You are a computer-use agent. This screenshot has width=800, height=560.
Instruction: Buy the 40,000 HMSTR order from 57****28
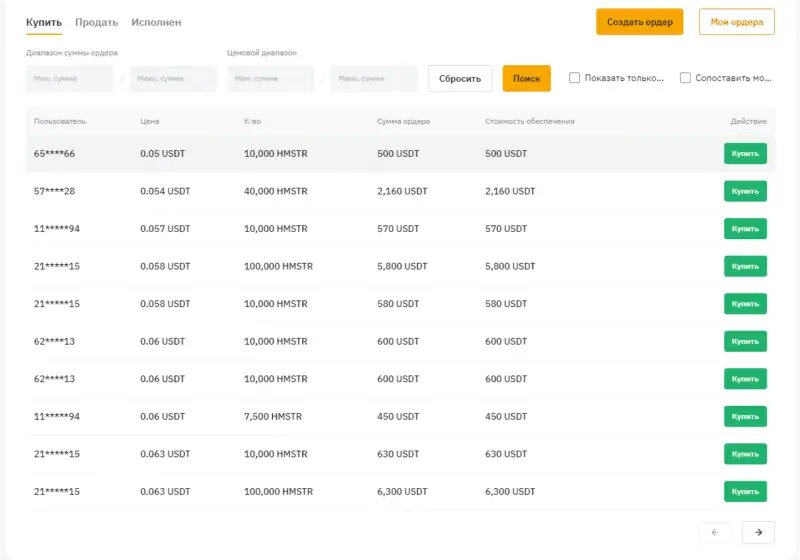tap(745, 191)
